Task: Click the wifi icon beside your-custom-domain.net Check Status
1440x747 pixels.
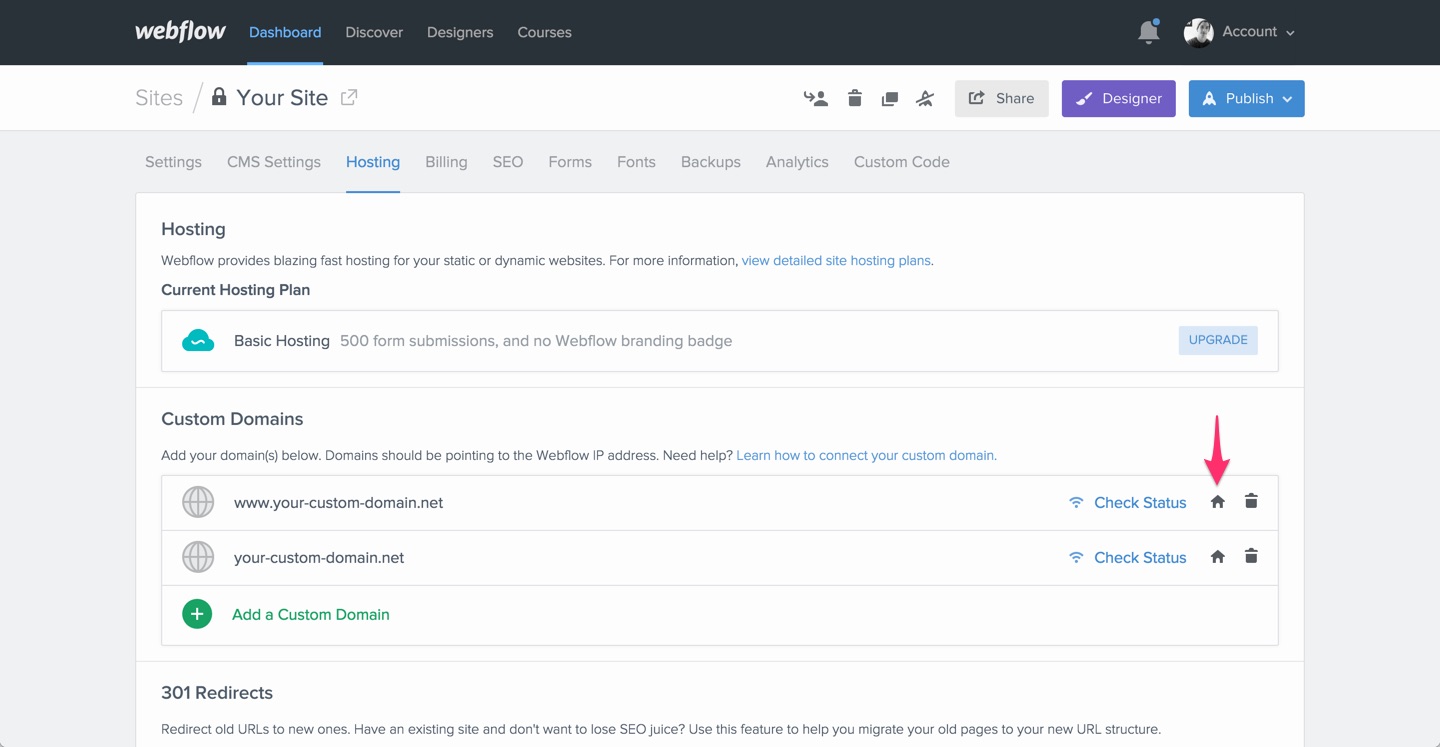Action: 1076,558
